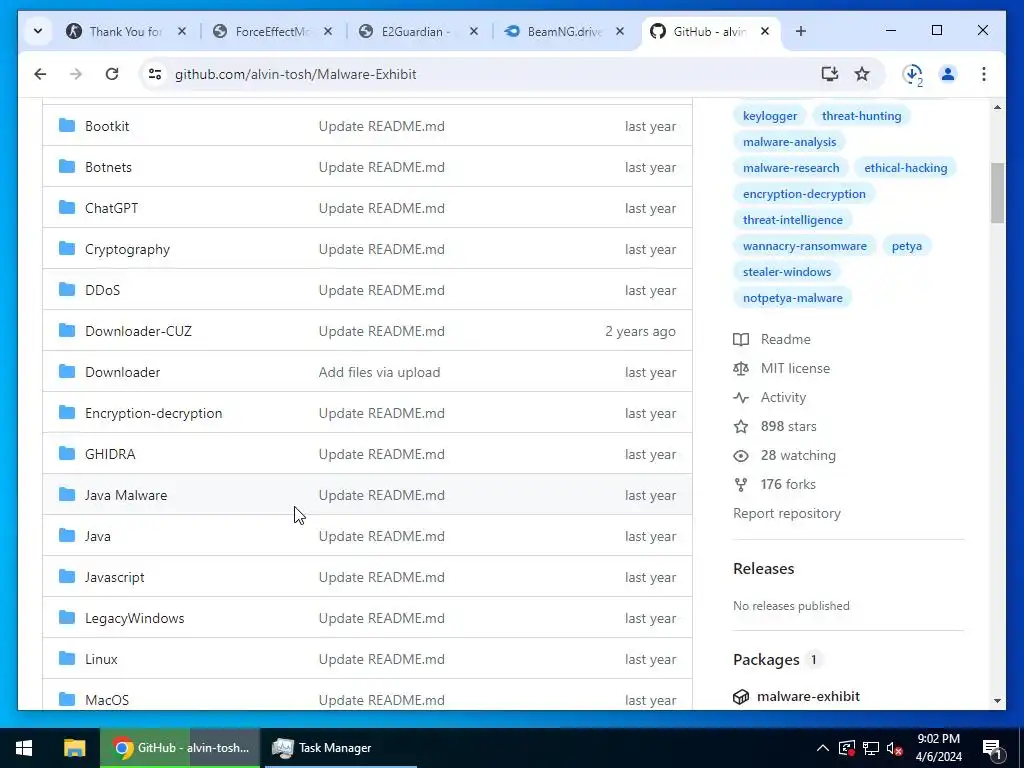View site information icon in address bar

155,74
